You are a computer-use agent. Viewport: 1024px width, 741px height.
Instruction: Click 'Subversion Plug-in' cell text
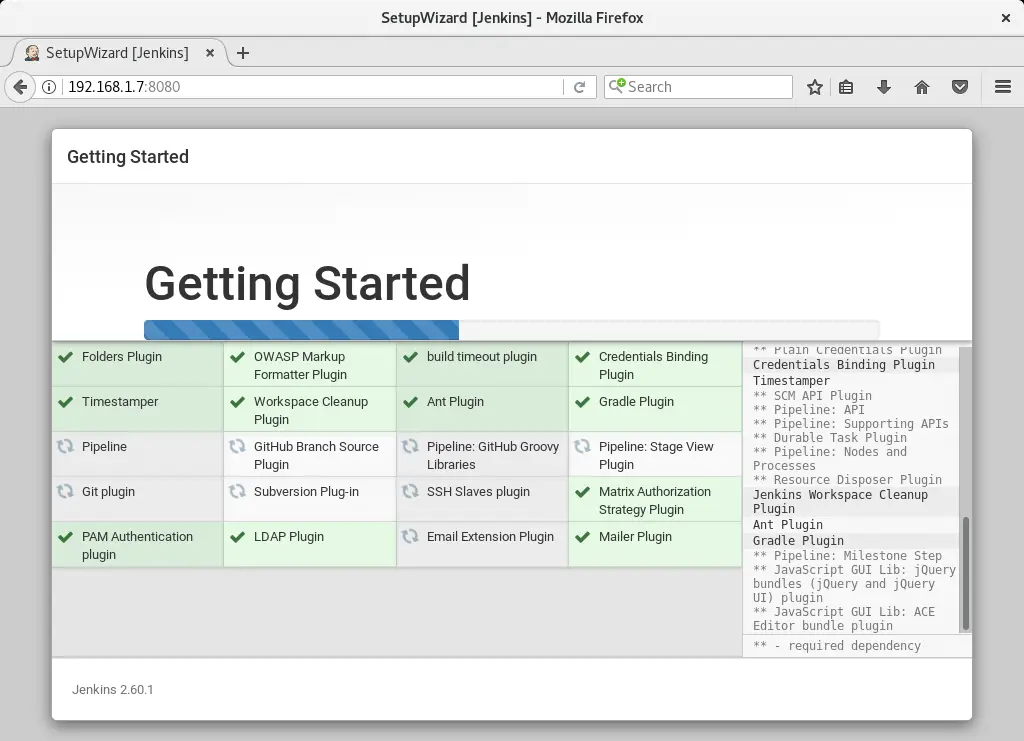tap(306, 492)
